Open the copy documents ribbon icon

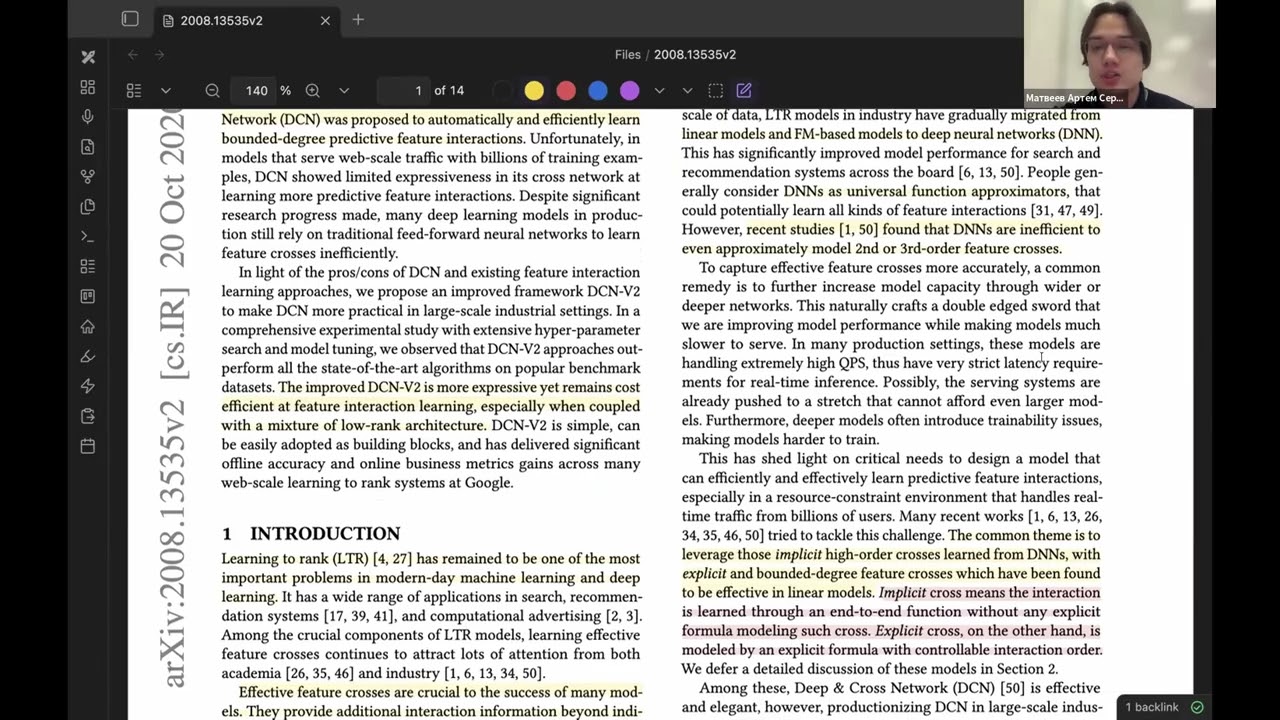click(x=88, y=207)
